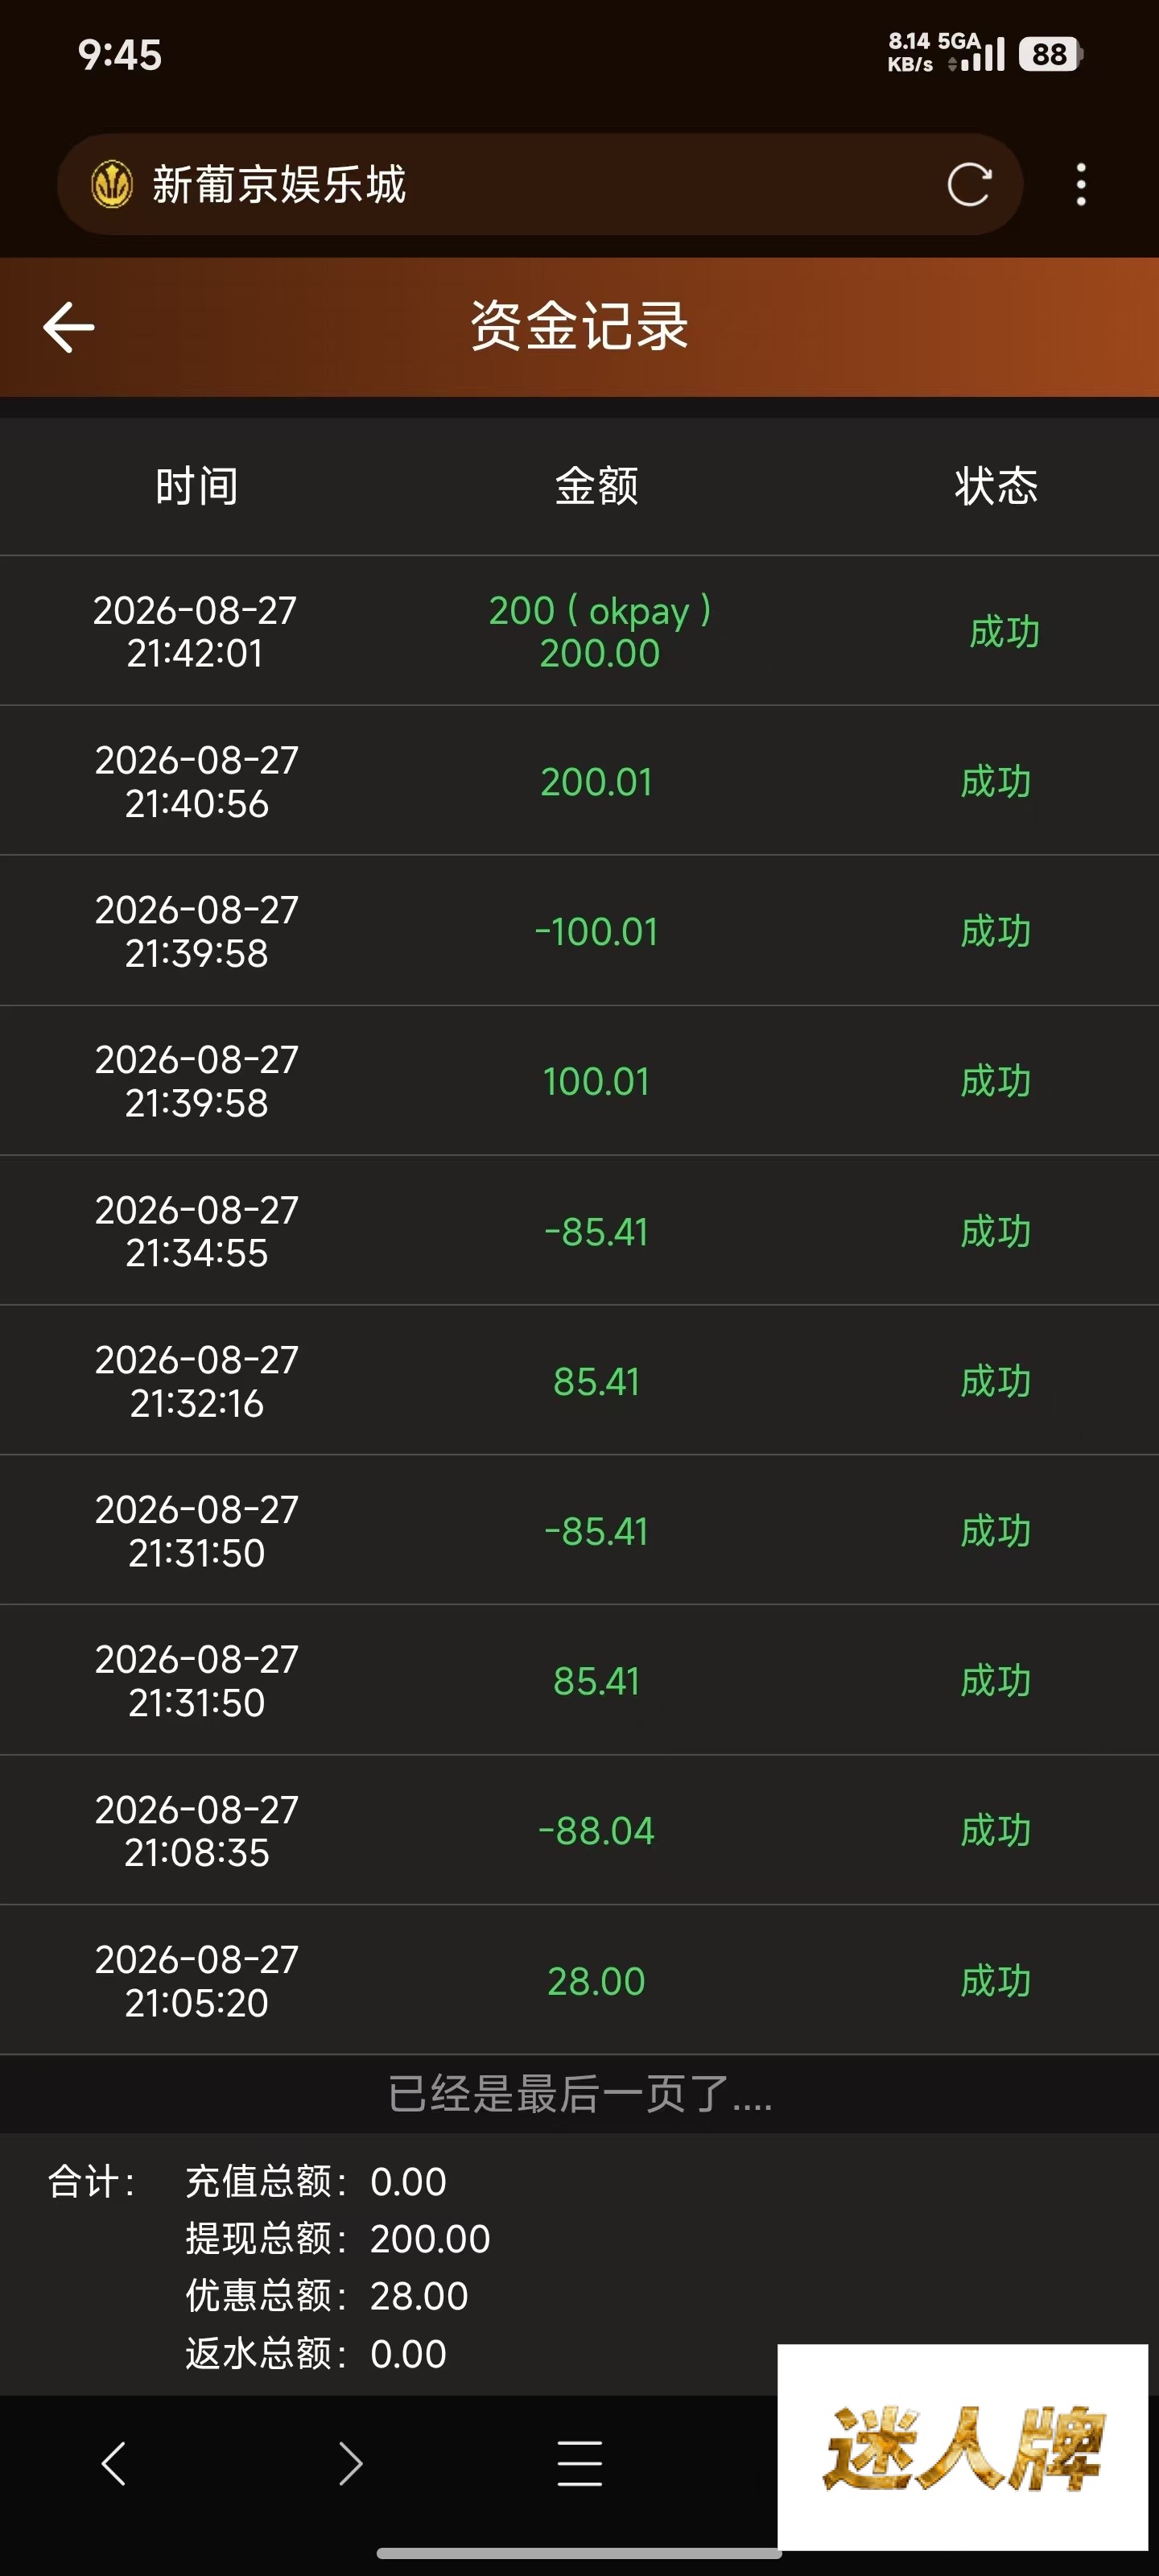
Task: Tap the golden site logo in the address bar
Action: coord(112,185)
